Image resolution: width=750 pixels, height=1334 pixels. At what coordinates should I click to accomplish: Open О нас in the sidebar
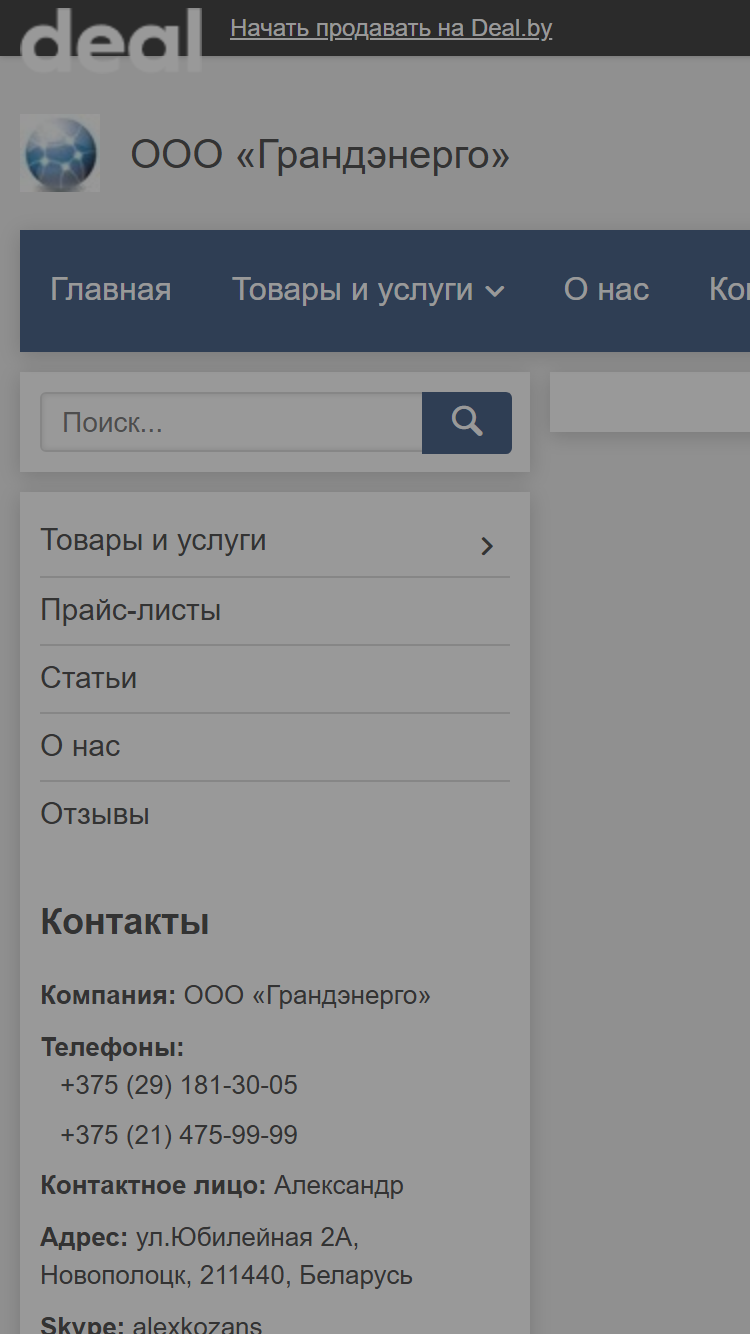(80, 746)
